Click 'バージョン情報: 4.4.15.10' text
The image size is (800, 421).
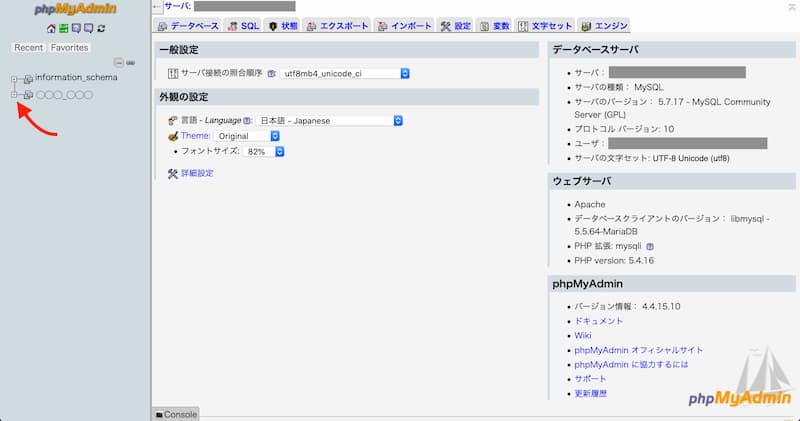[x=627, y=307]
